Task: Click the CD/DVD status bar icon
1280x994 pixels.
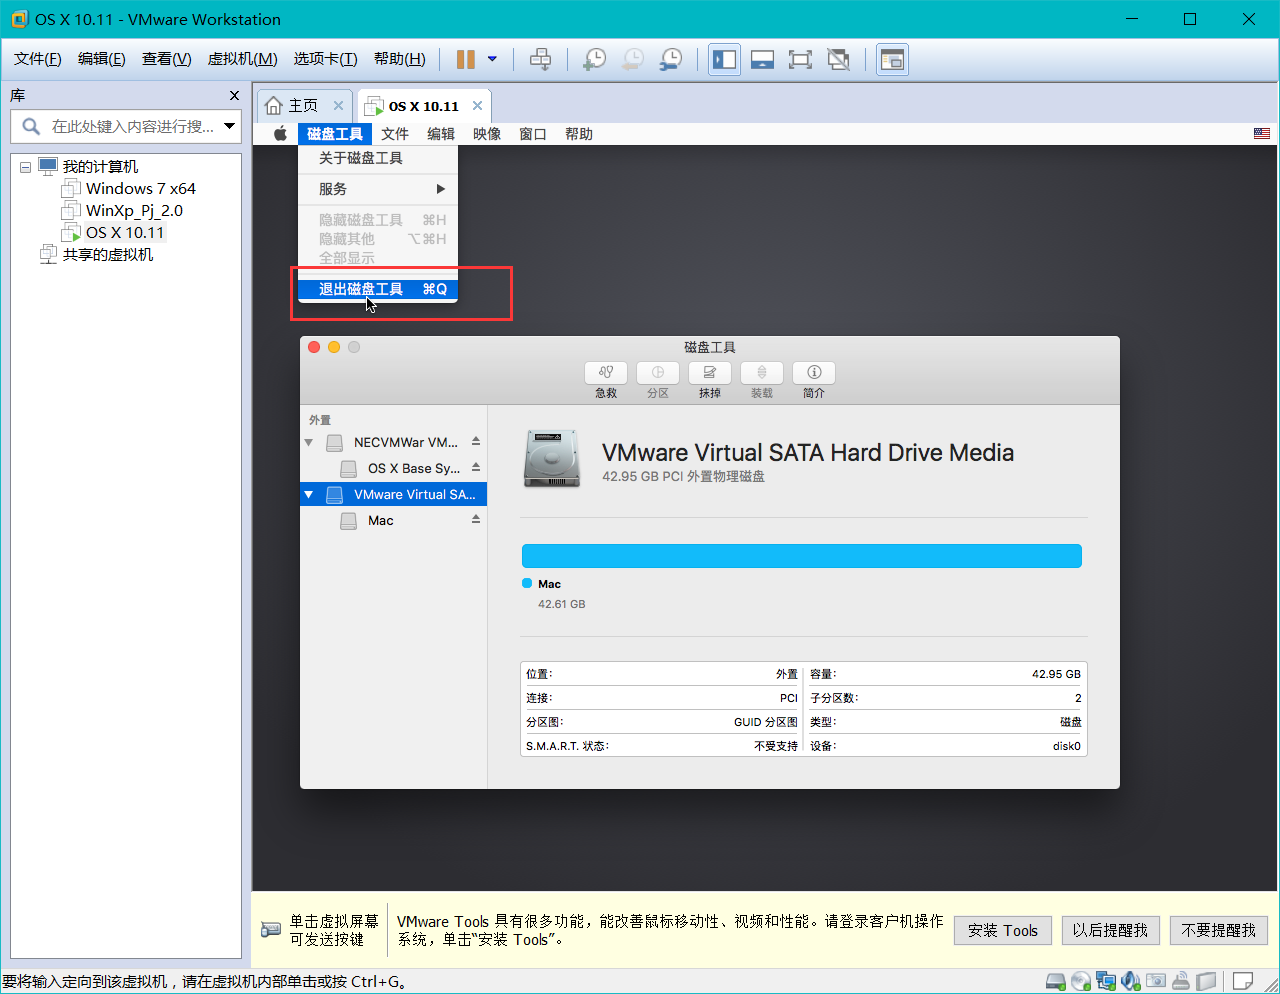Action: [x=1081, y=981]
